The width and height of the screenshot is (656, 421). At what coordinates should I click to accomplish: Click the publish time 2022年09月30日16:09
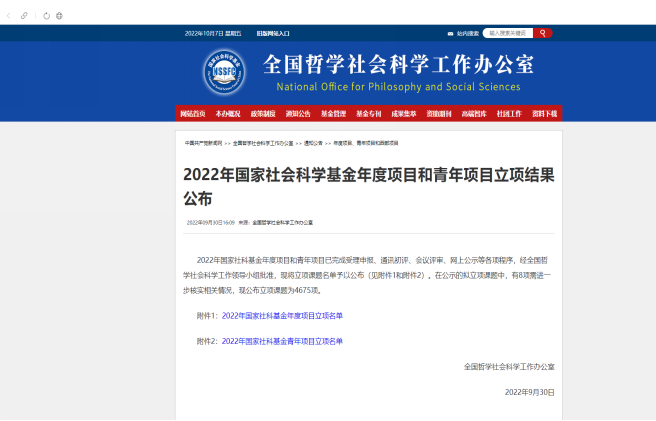[211, 223]
